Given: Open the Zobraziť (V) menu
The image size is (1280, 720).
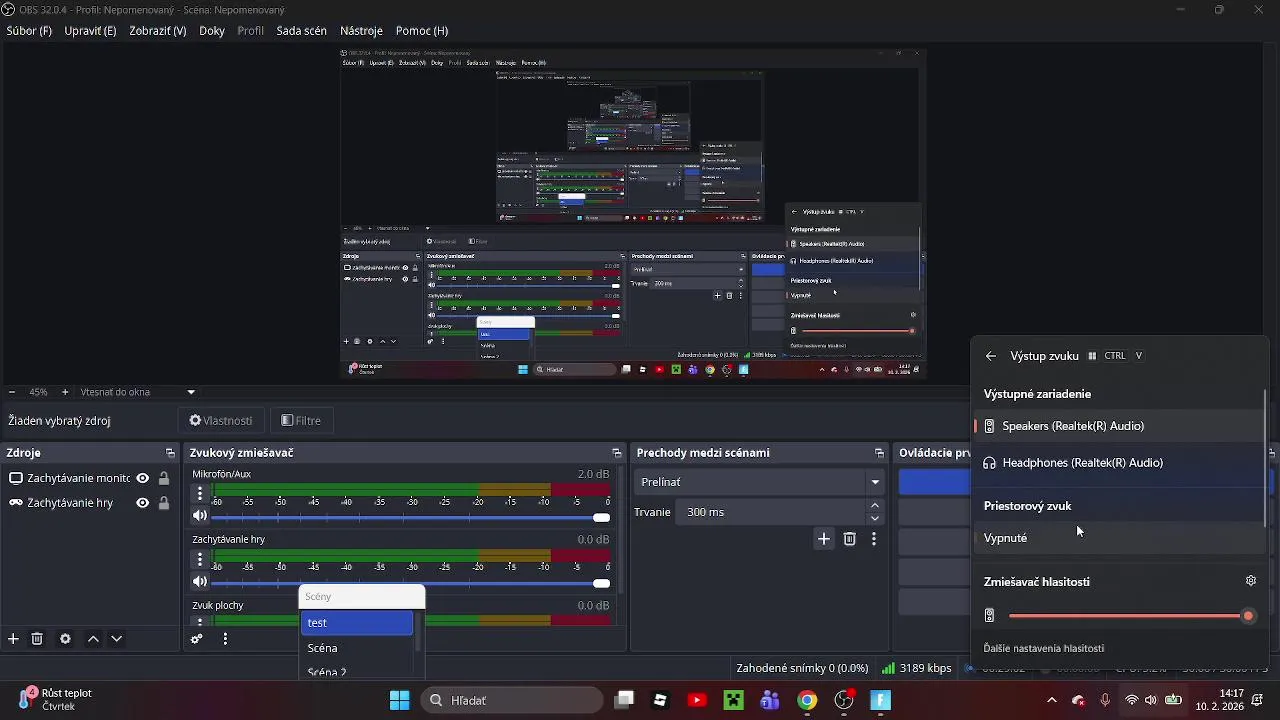Looking at the screenshot, I should tap(158, 31).
